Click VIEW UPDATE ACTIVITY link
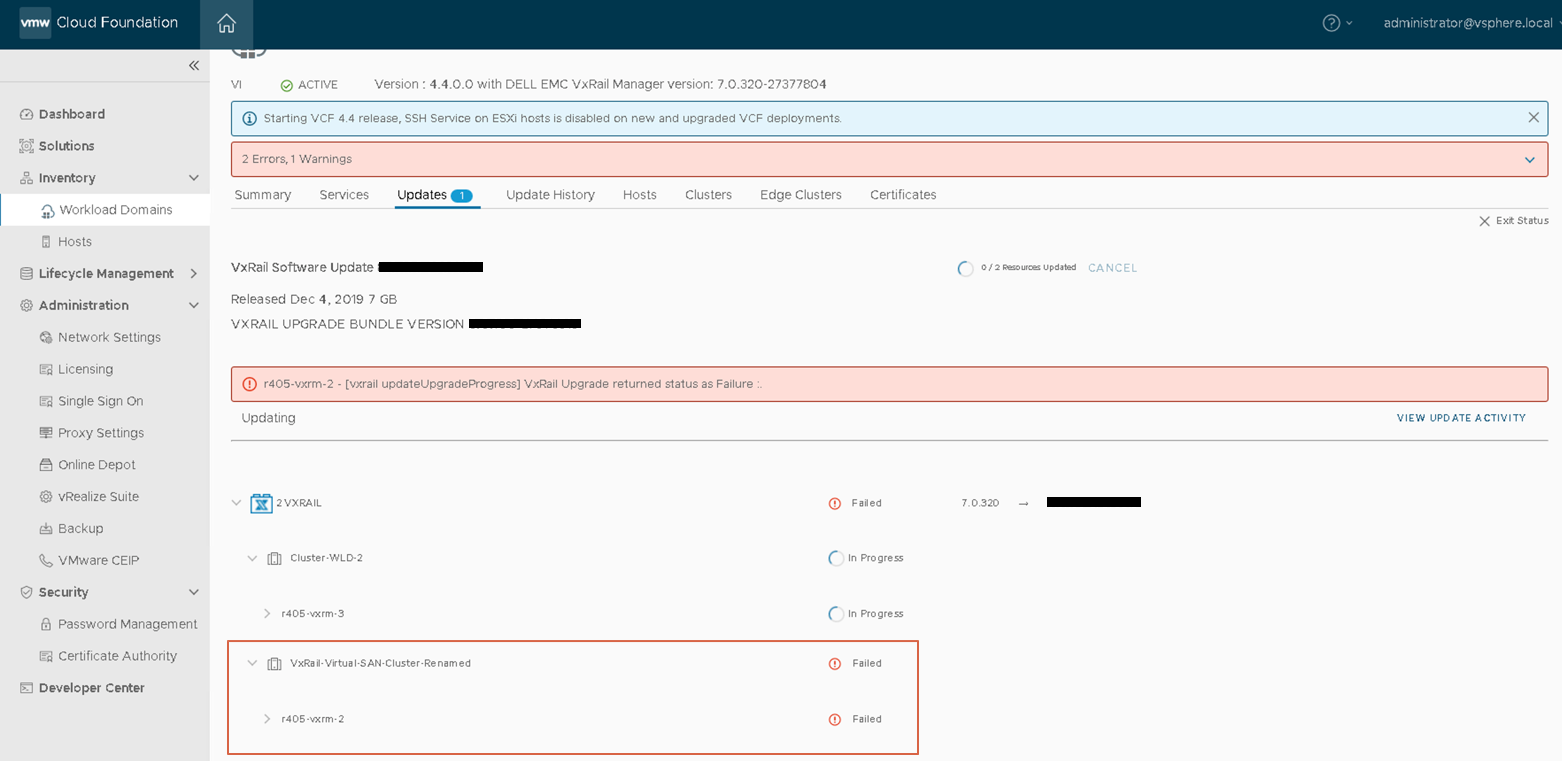Viewport: 1562px width, 761px height. pyautogui.click(x=1460, y=418)
